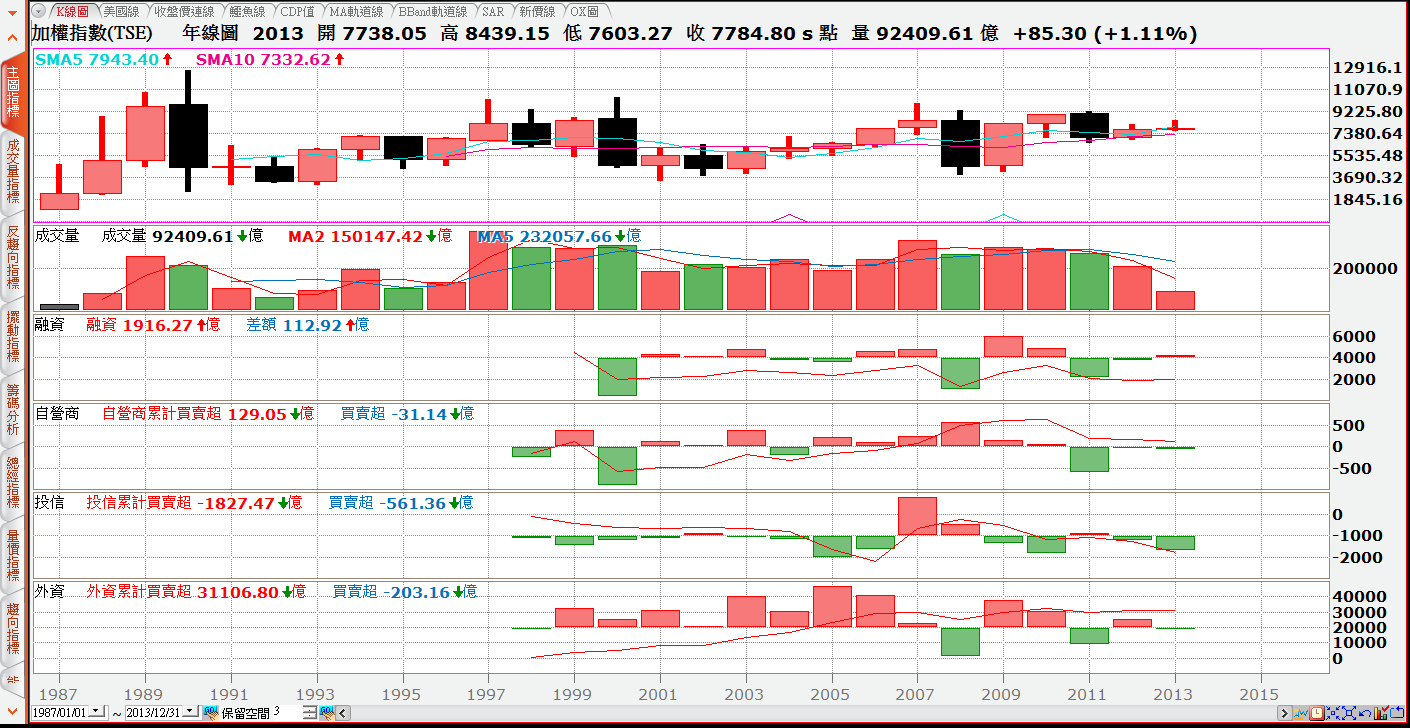The width and height of the screenshot is (1410, 728).
Task: Click +85.30 (+1.11%) change text
Action: pyautogui.click(x=1104, y=33)
